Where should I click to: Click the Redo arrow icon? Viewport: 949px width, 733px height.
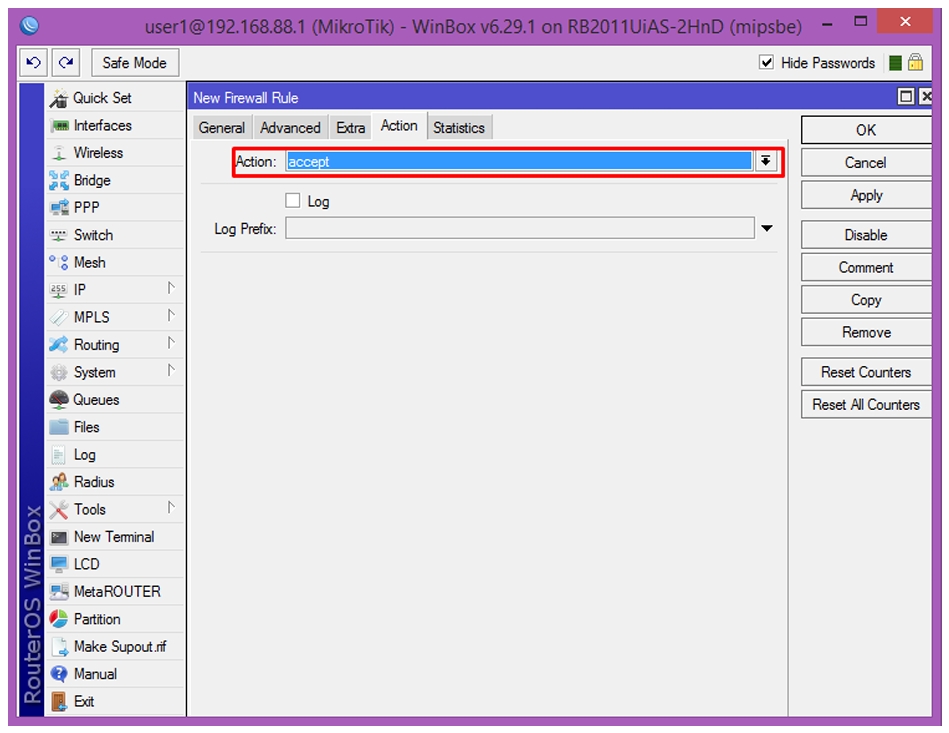click(66, 62)
